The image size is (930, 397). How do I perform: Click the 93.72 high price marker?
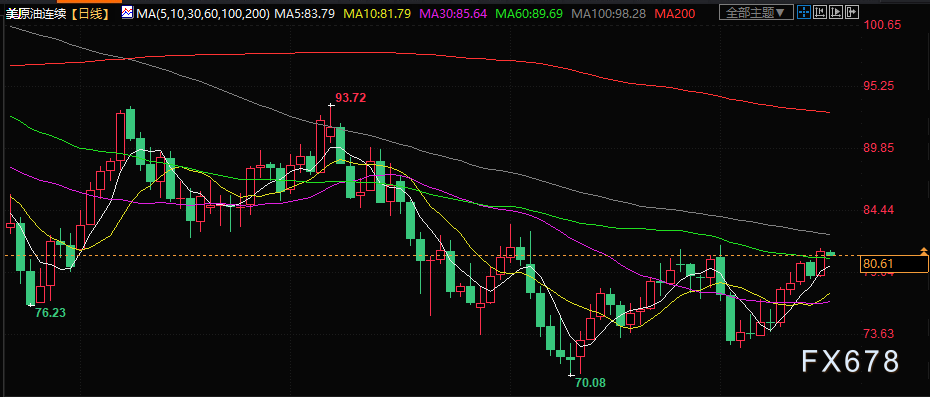351,98
